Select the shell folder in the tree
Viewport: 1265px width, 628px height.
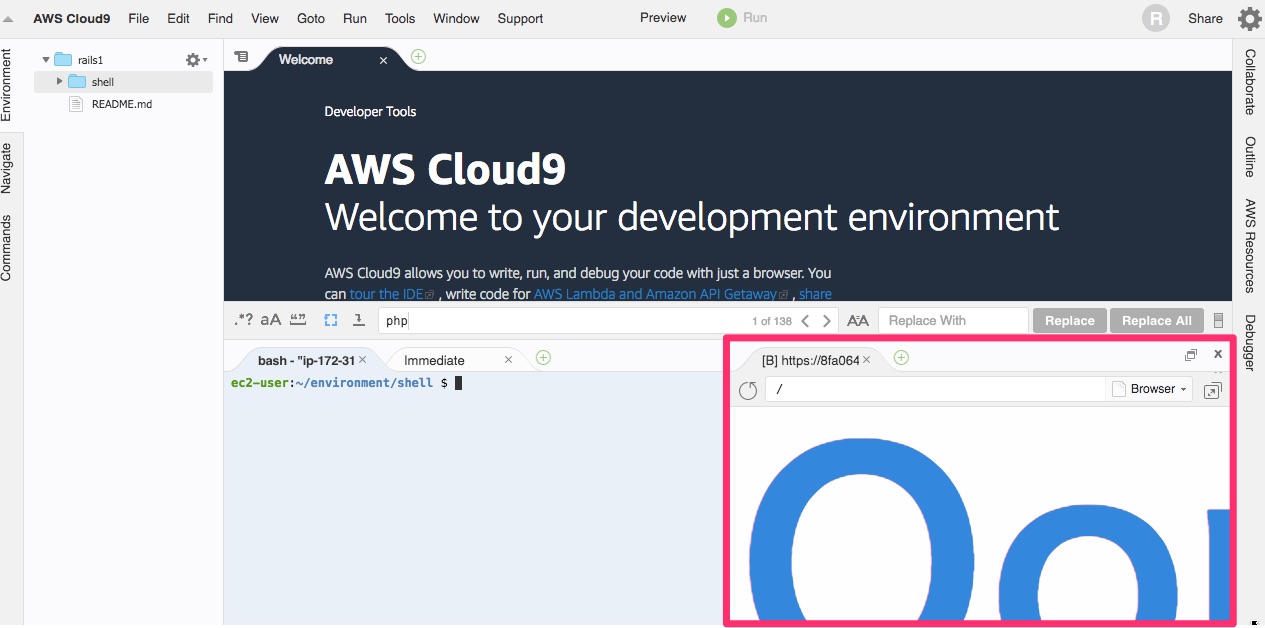[123, 82]
